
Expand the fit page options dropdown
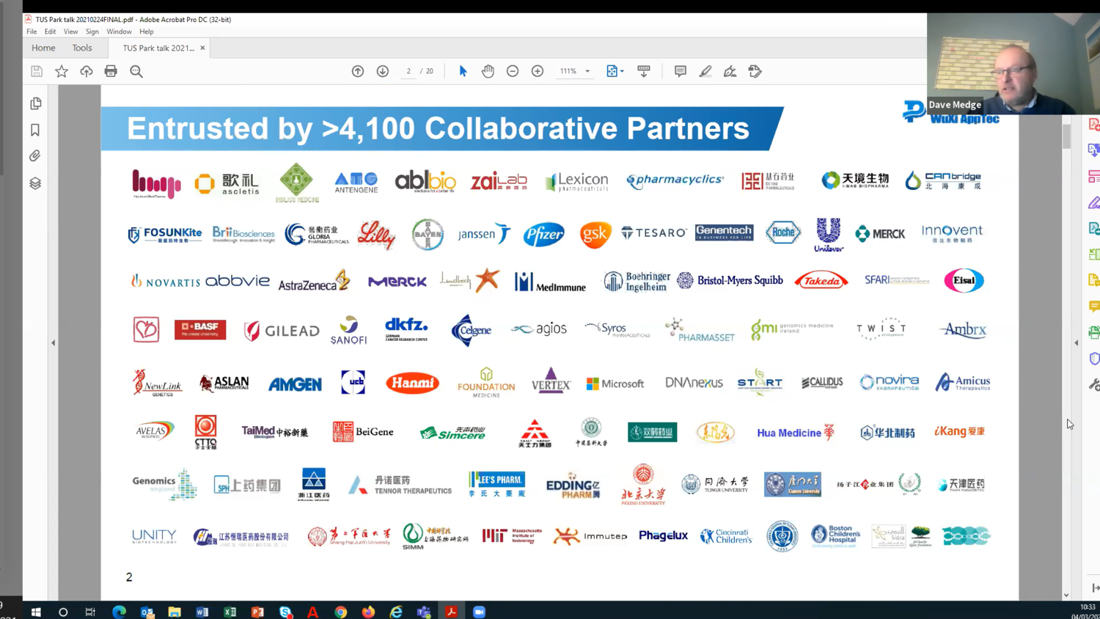coord(622,72)
